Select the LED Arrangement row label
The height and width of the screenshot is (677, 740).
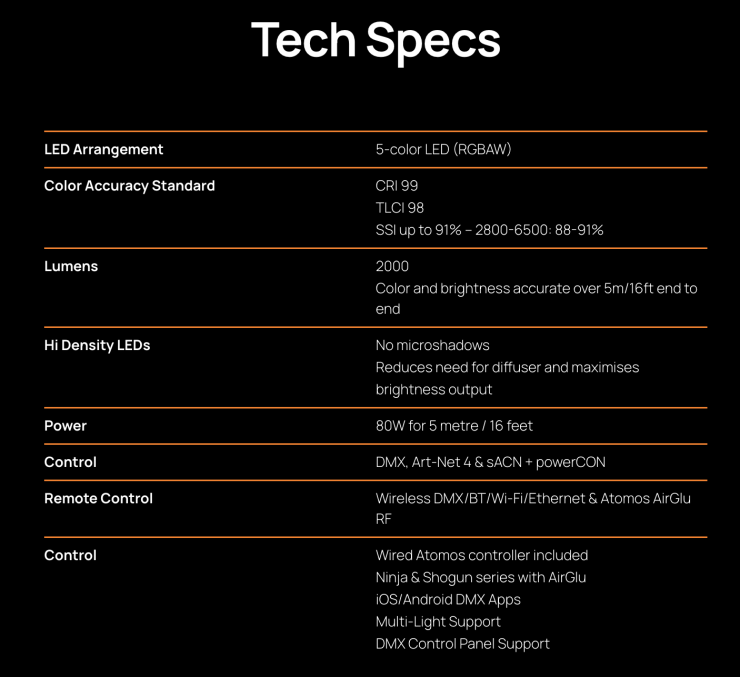coord(104,149)
